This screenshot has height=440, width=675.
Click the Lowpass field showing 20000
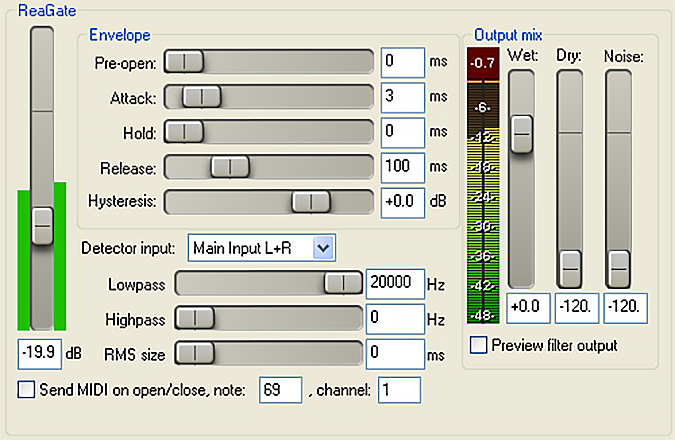pos(395,283)
